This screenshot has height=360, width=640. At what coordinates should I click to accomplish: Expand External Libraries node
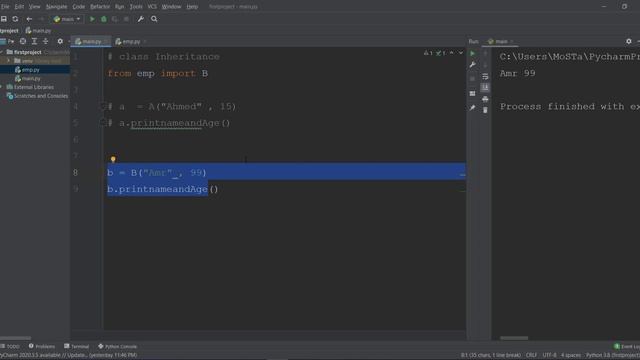pyautogui.click(x=2, y=87)
